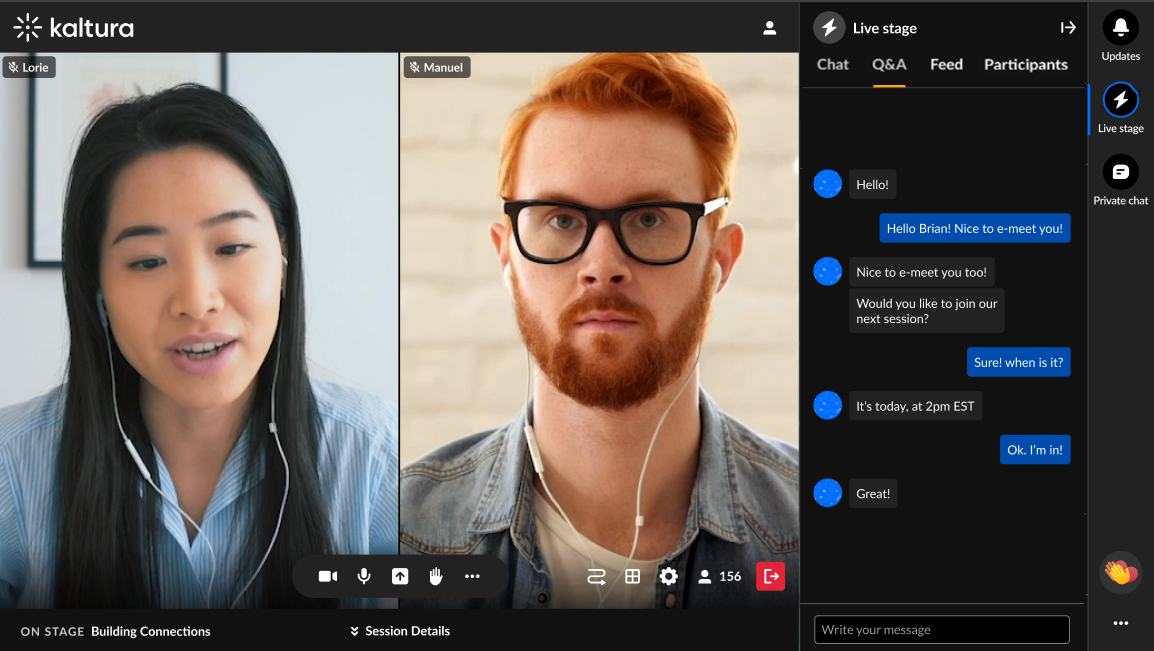This screenshot has height=651, width=1154.
Task: Raise hand using the hand icon
Action: pos(436,576)
